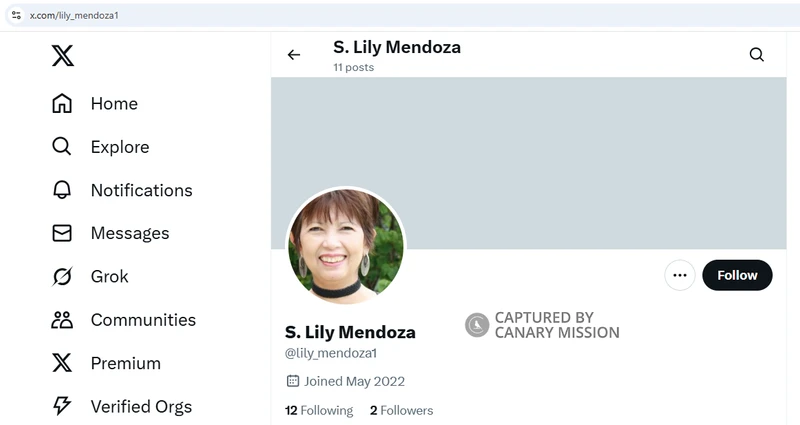Select the Home menu label

(114, 104)
